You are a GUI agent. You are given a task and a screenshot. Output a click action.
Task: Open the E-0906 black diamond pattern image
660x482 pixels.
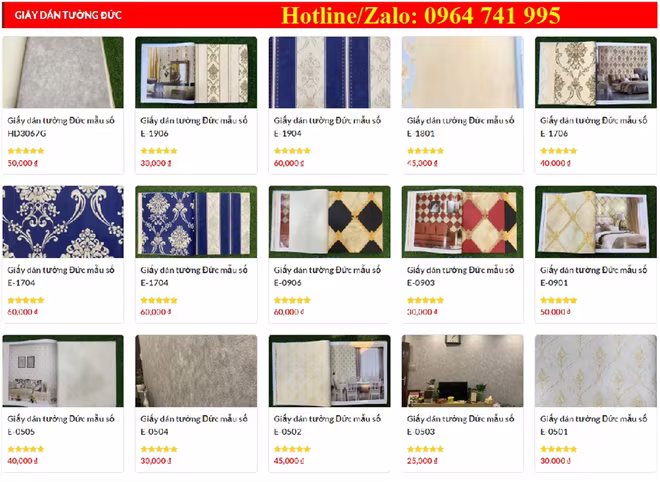coord(330,222)
